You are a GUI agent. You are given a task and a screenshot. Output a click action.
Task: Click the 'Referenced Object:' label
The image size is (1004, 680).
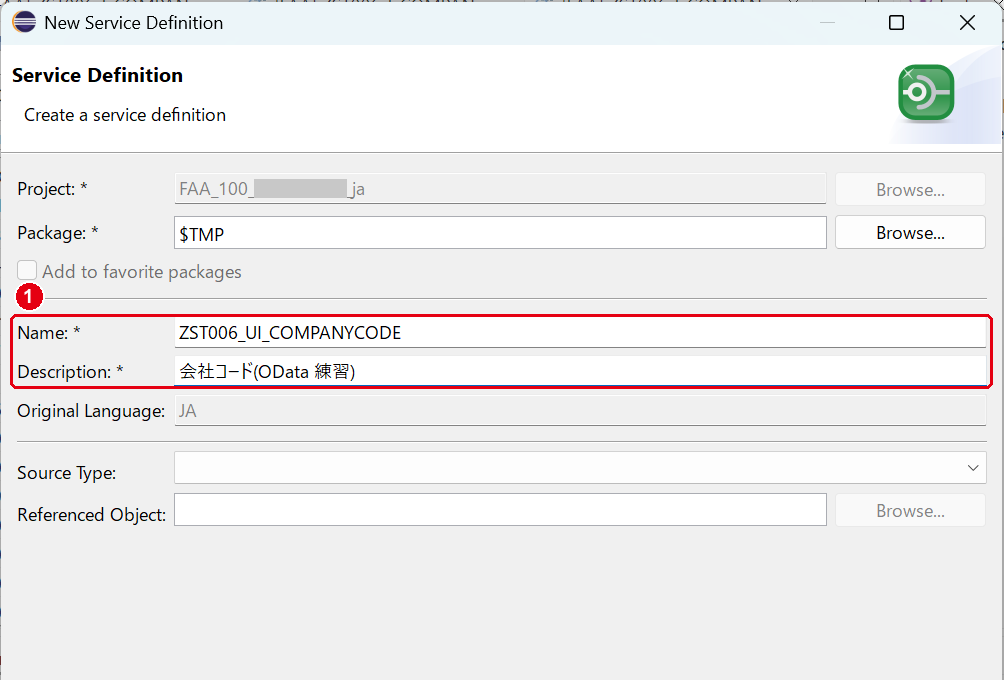92,515
